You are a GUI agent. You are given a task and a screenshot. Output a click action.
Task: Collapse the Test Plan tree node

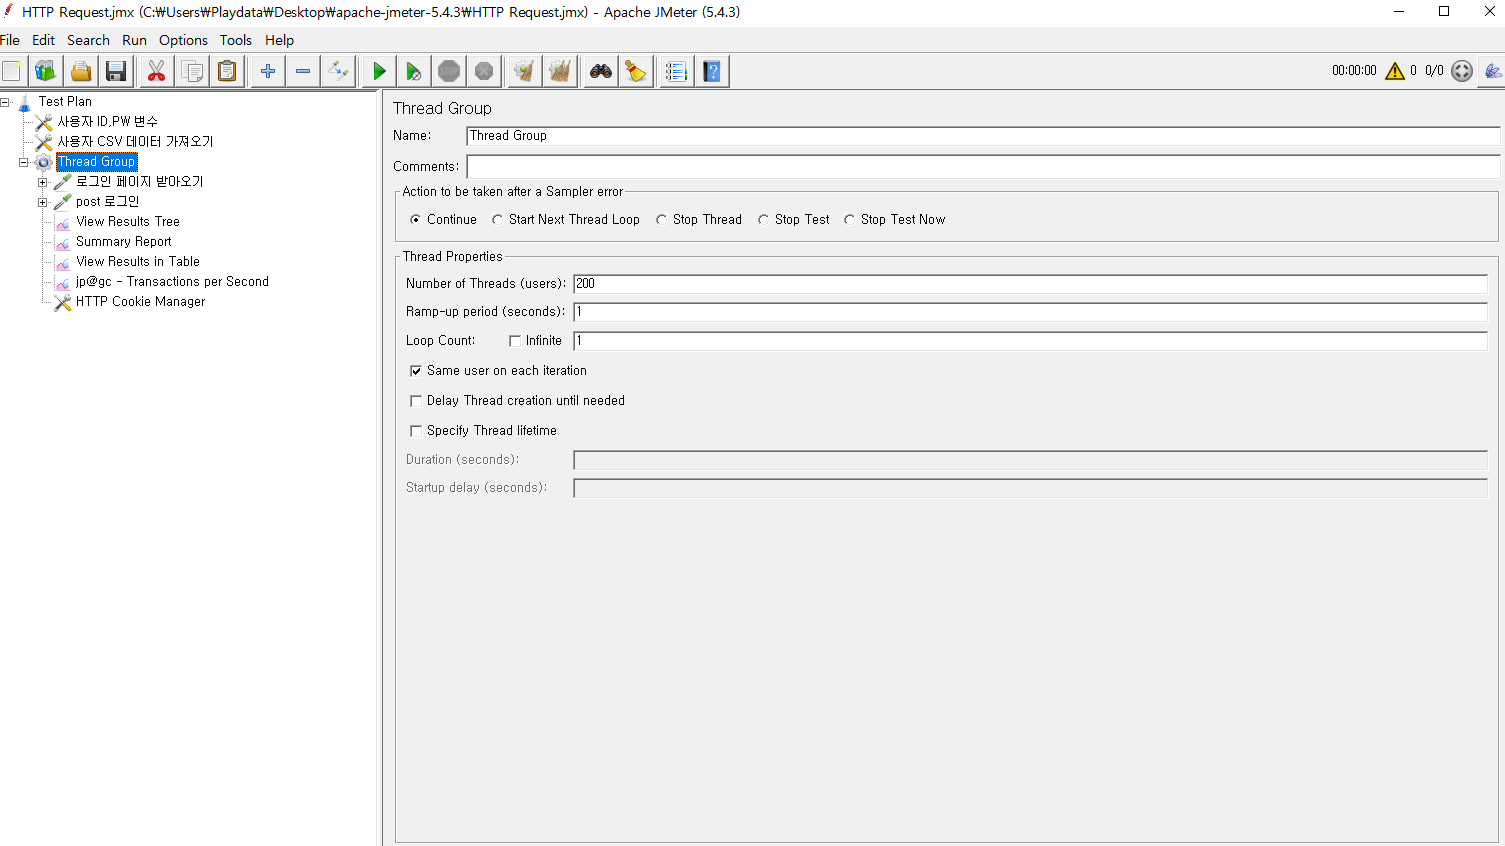[x=5, y=102]
